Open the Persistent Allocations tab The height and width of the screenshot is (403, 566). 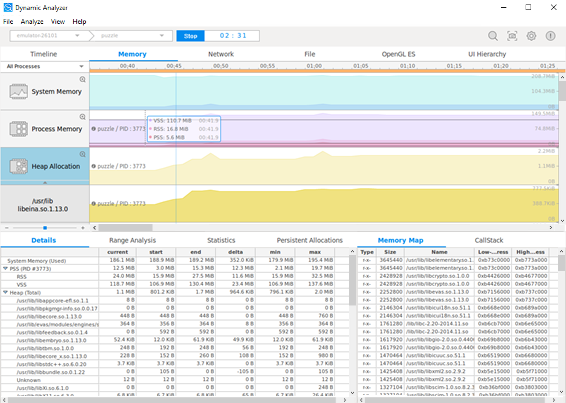(310, 240)
